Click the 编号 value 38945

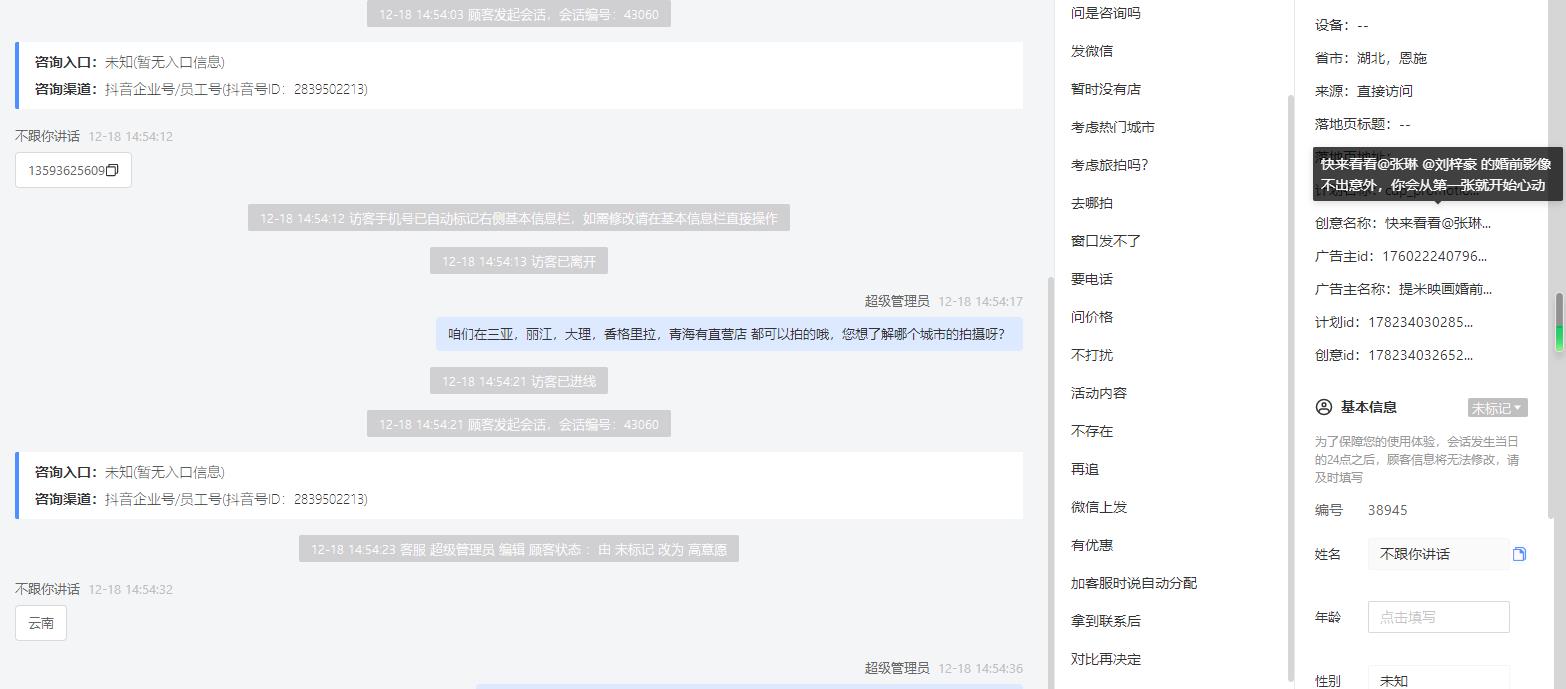(x=1388, y=510)
